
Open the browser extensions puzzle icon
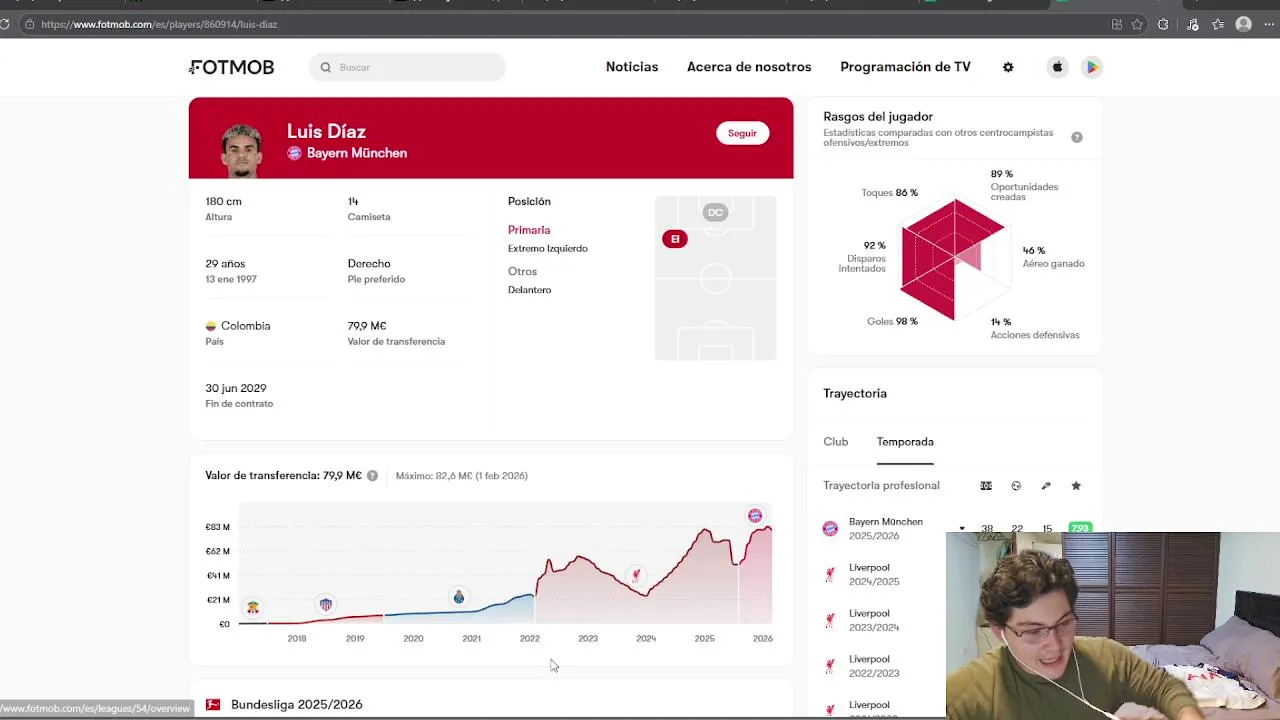(1163, 24)
